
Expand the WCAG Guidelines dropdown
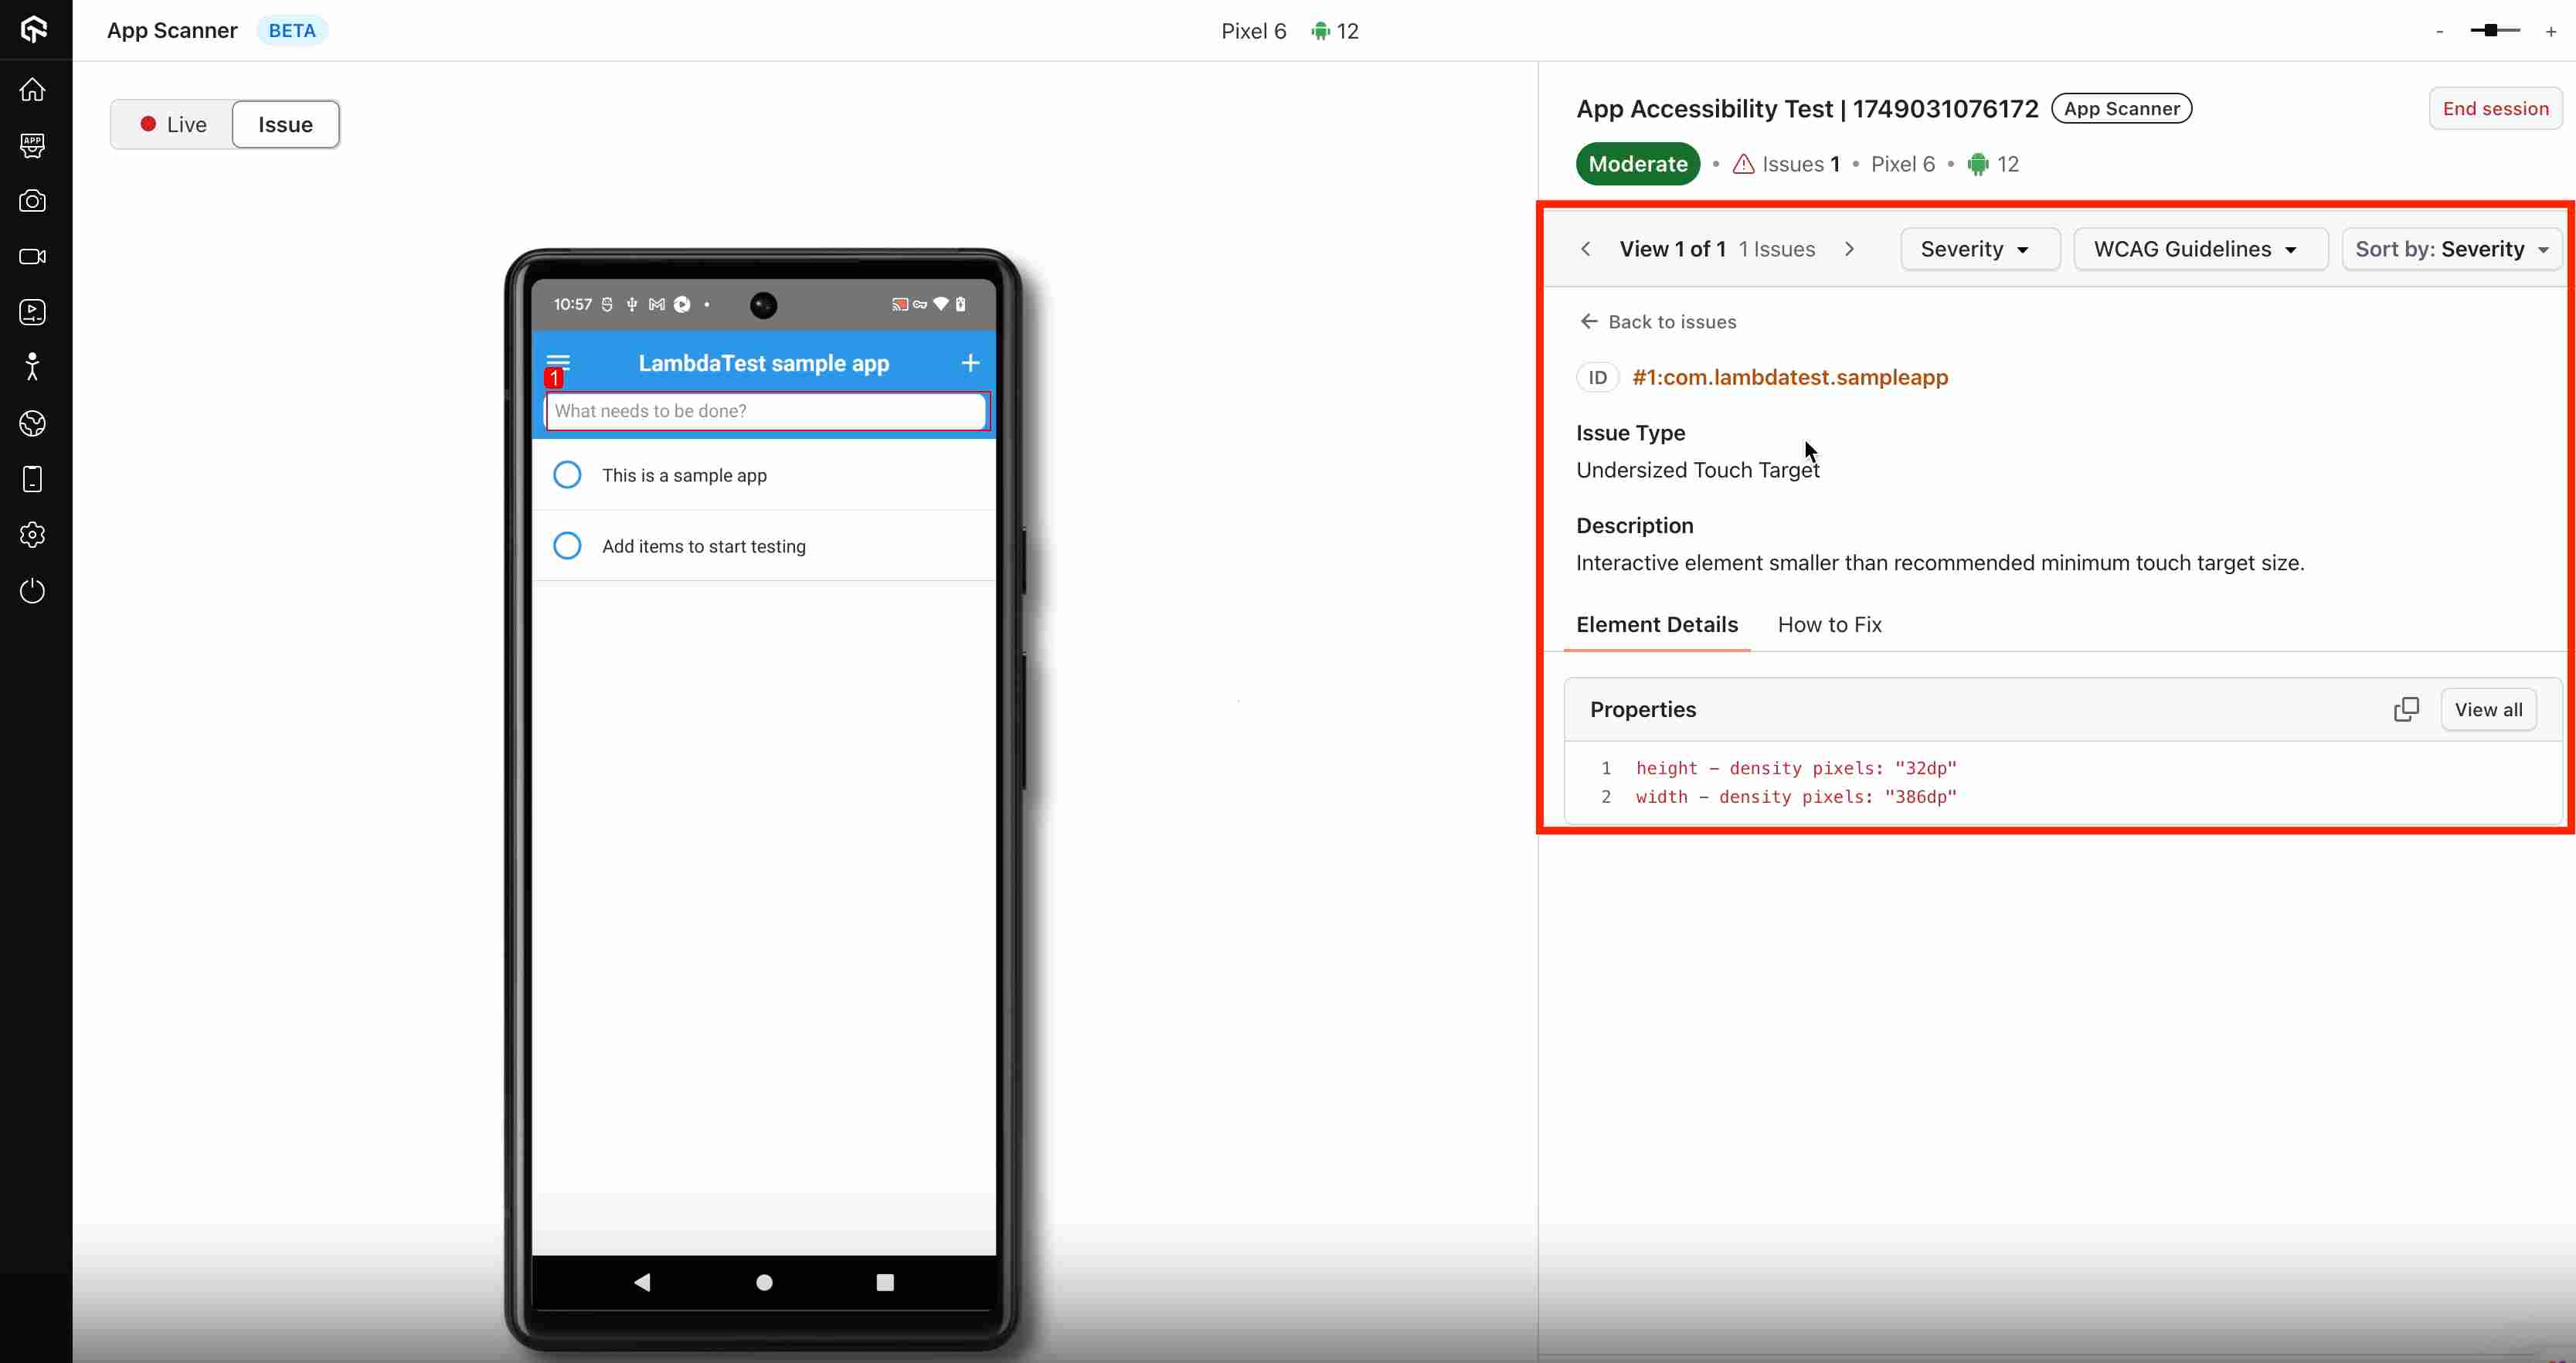(x=2199, y=249)
